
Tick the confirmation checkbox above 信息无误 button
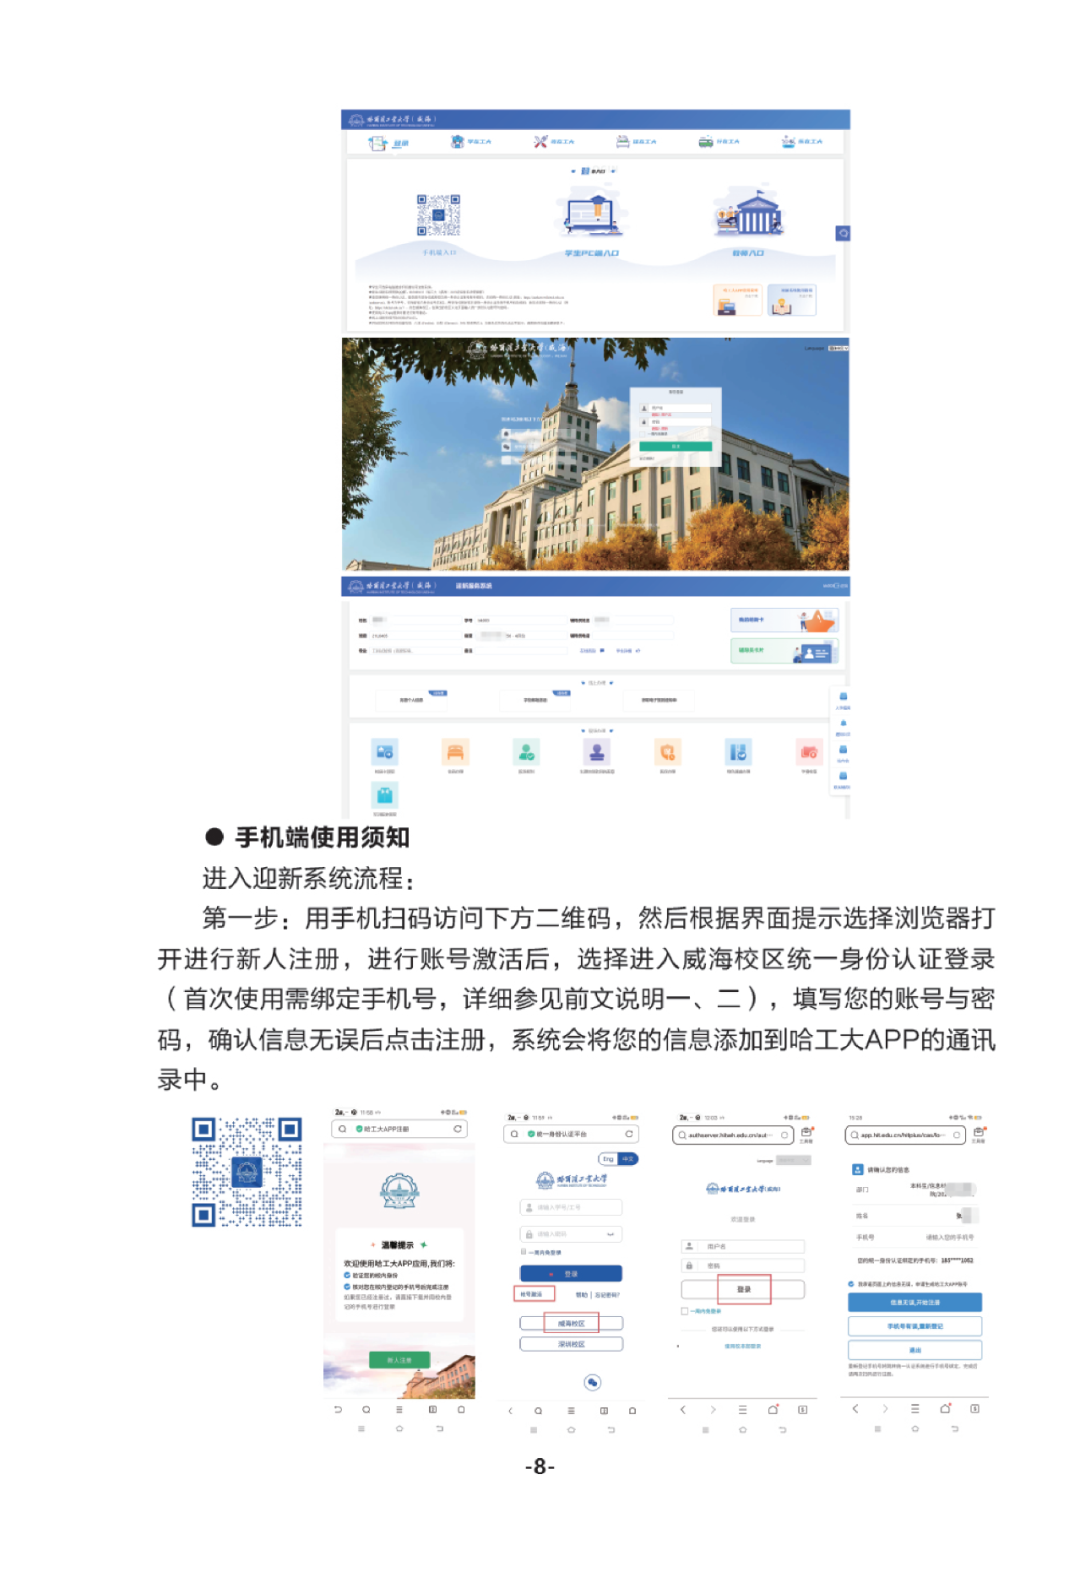[x=852, y=1284]
